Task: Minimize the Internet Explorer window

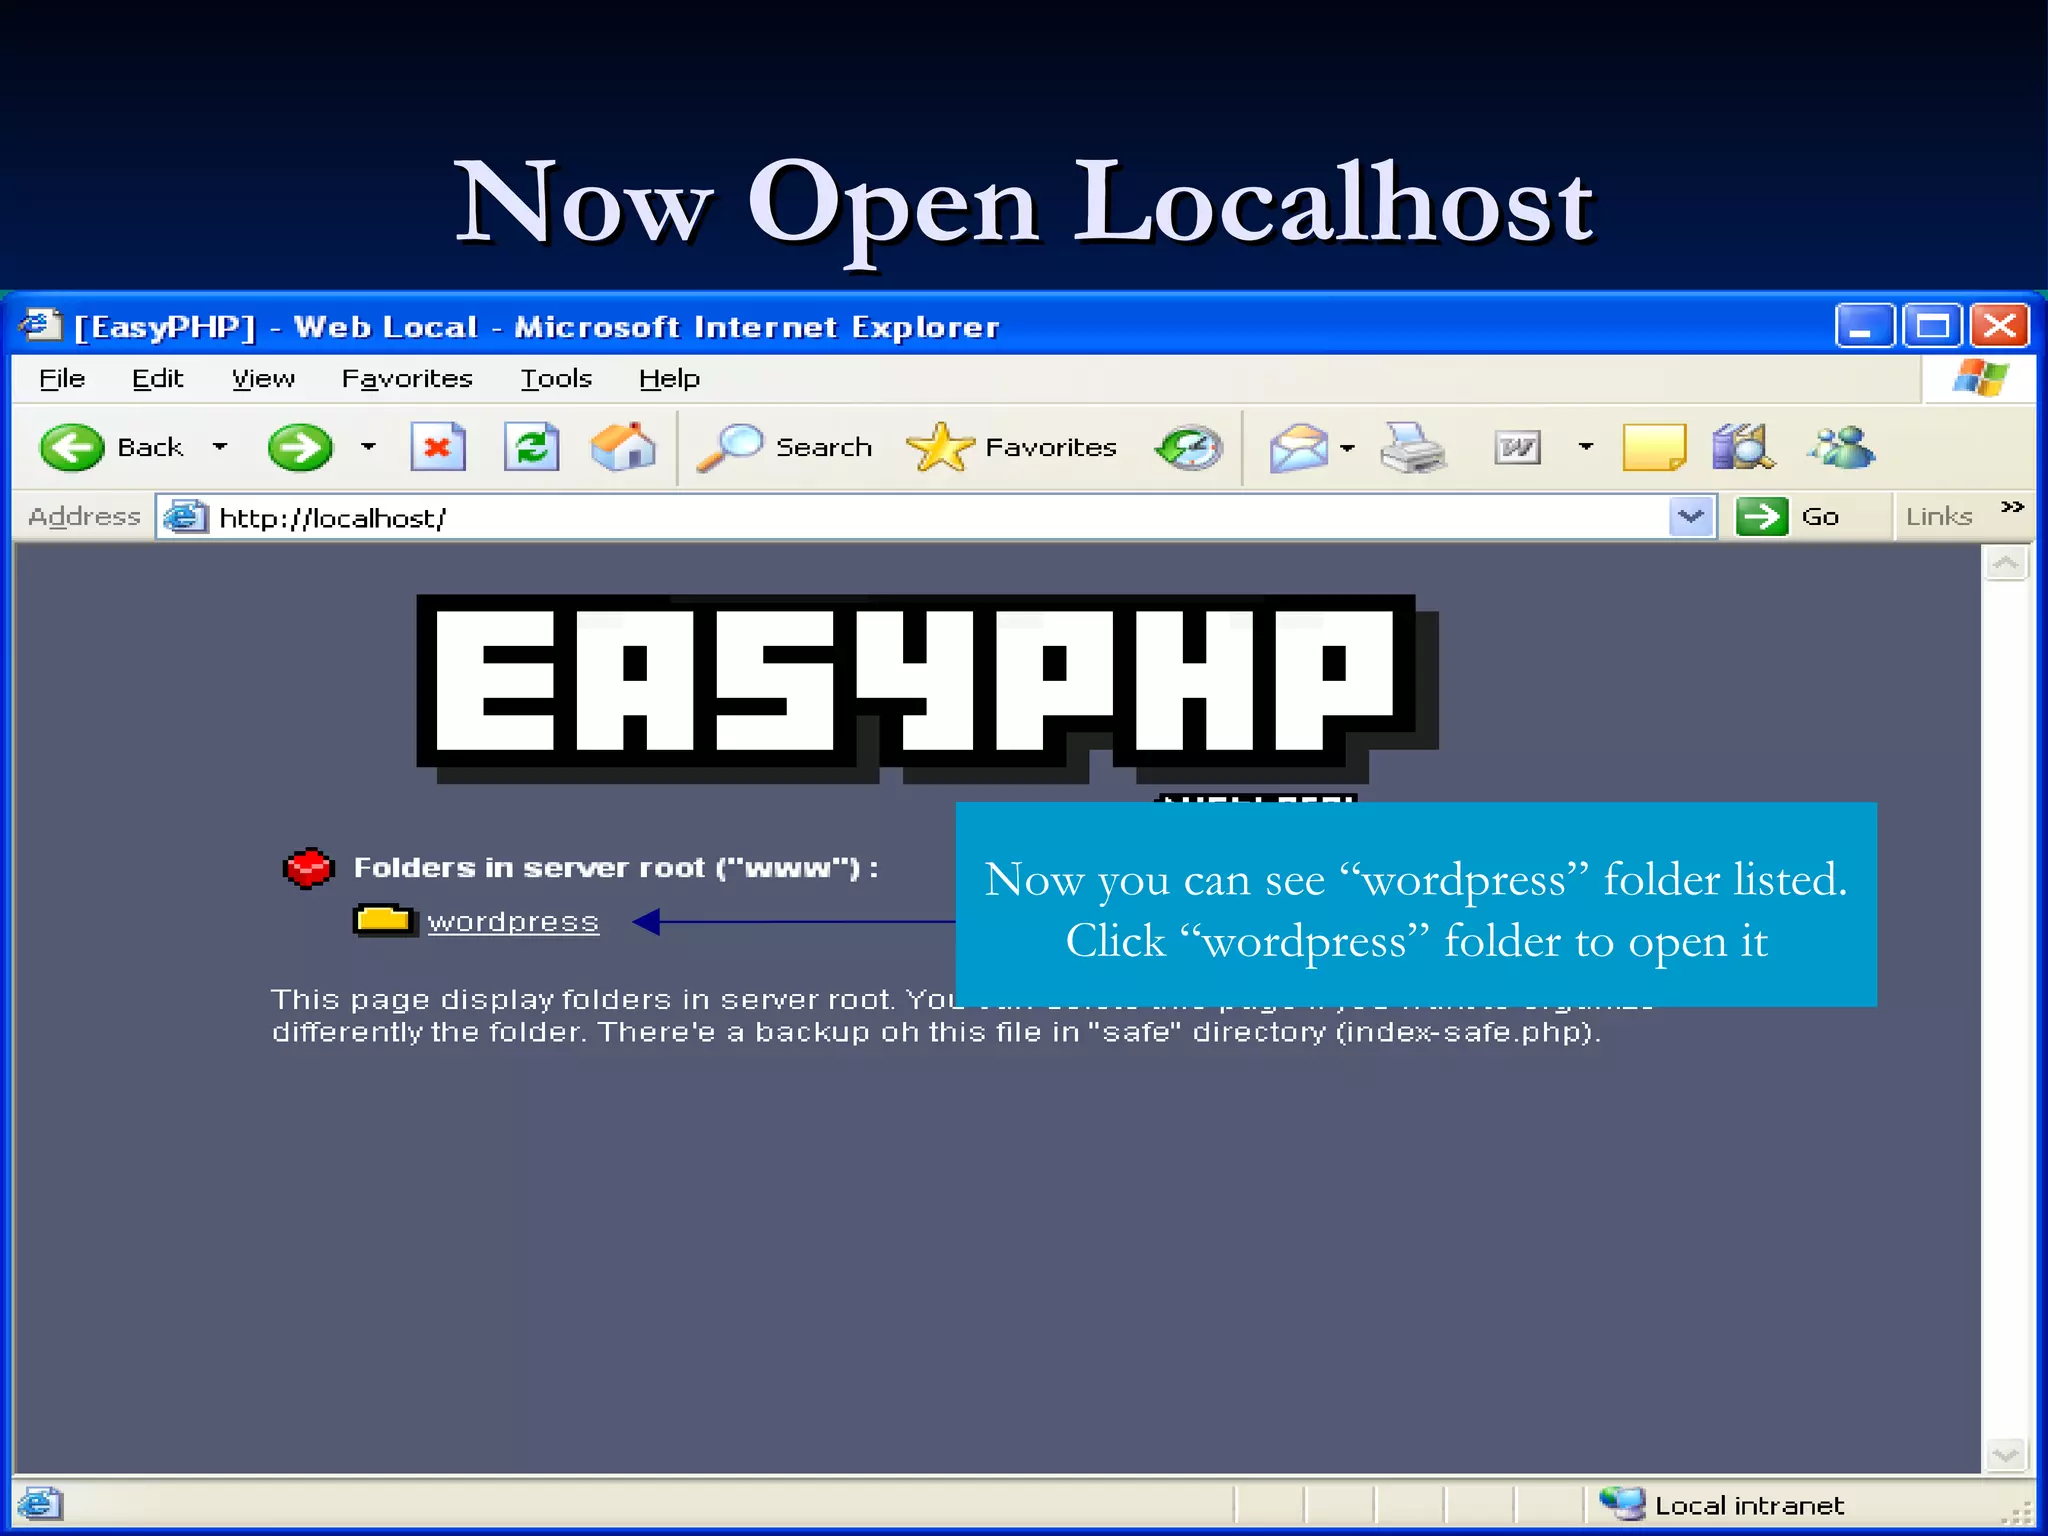Action: tap(1864, 326)
